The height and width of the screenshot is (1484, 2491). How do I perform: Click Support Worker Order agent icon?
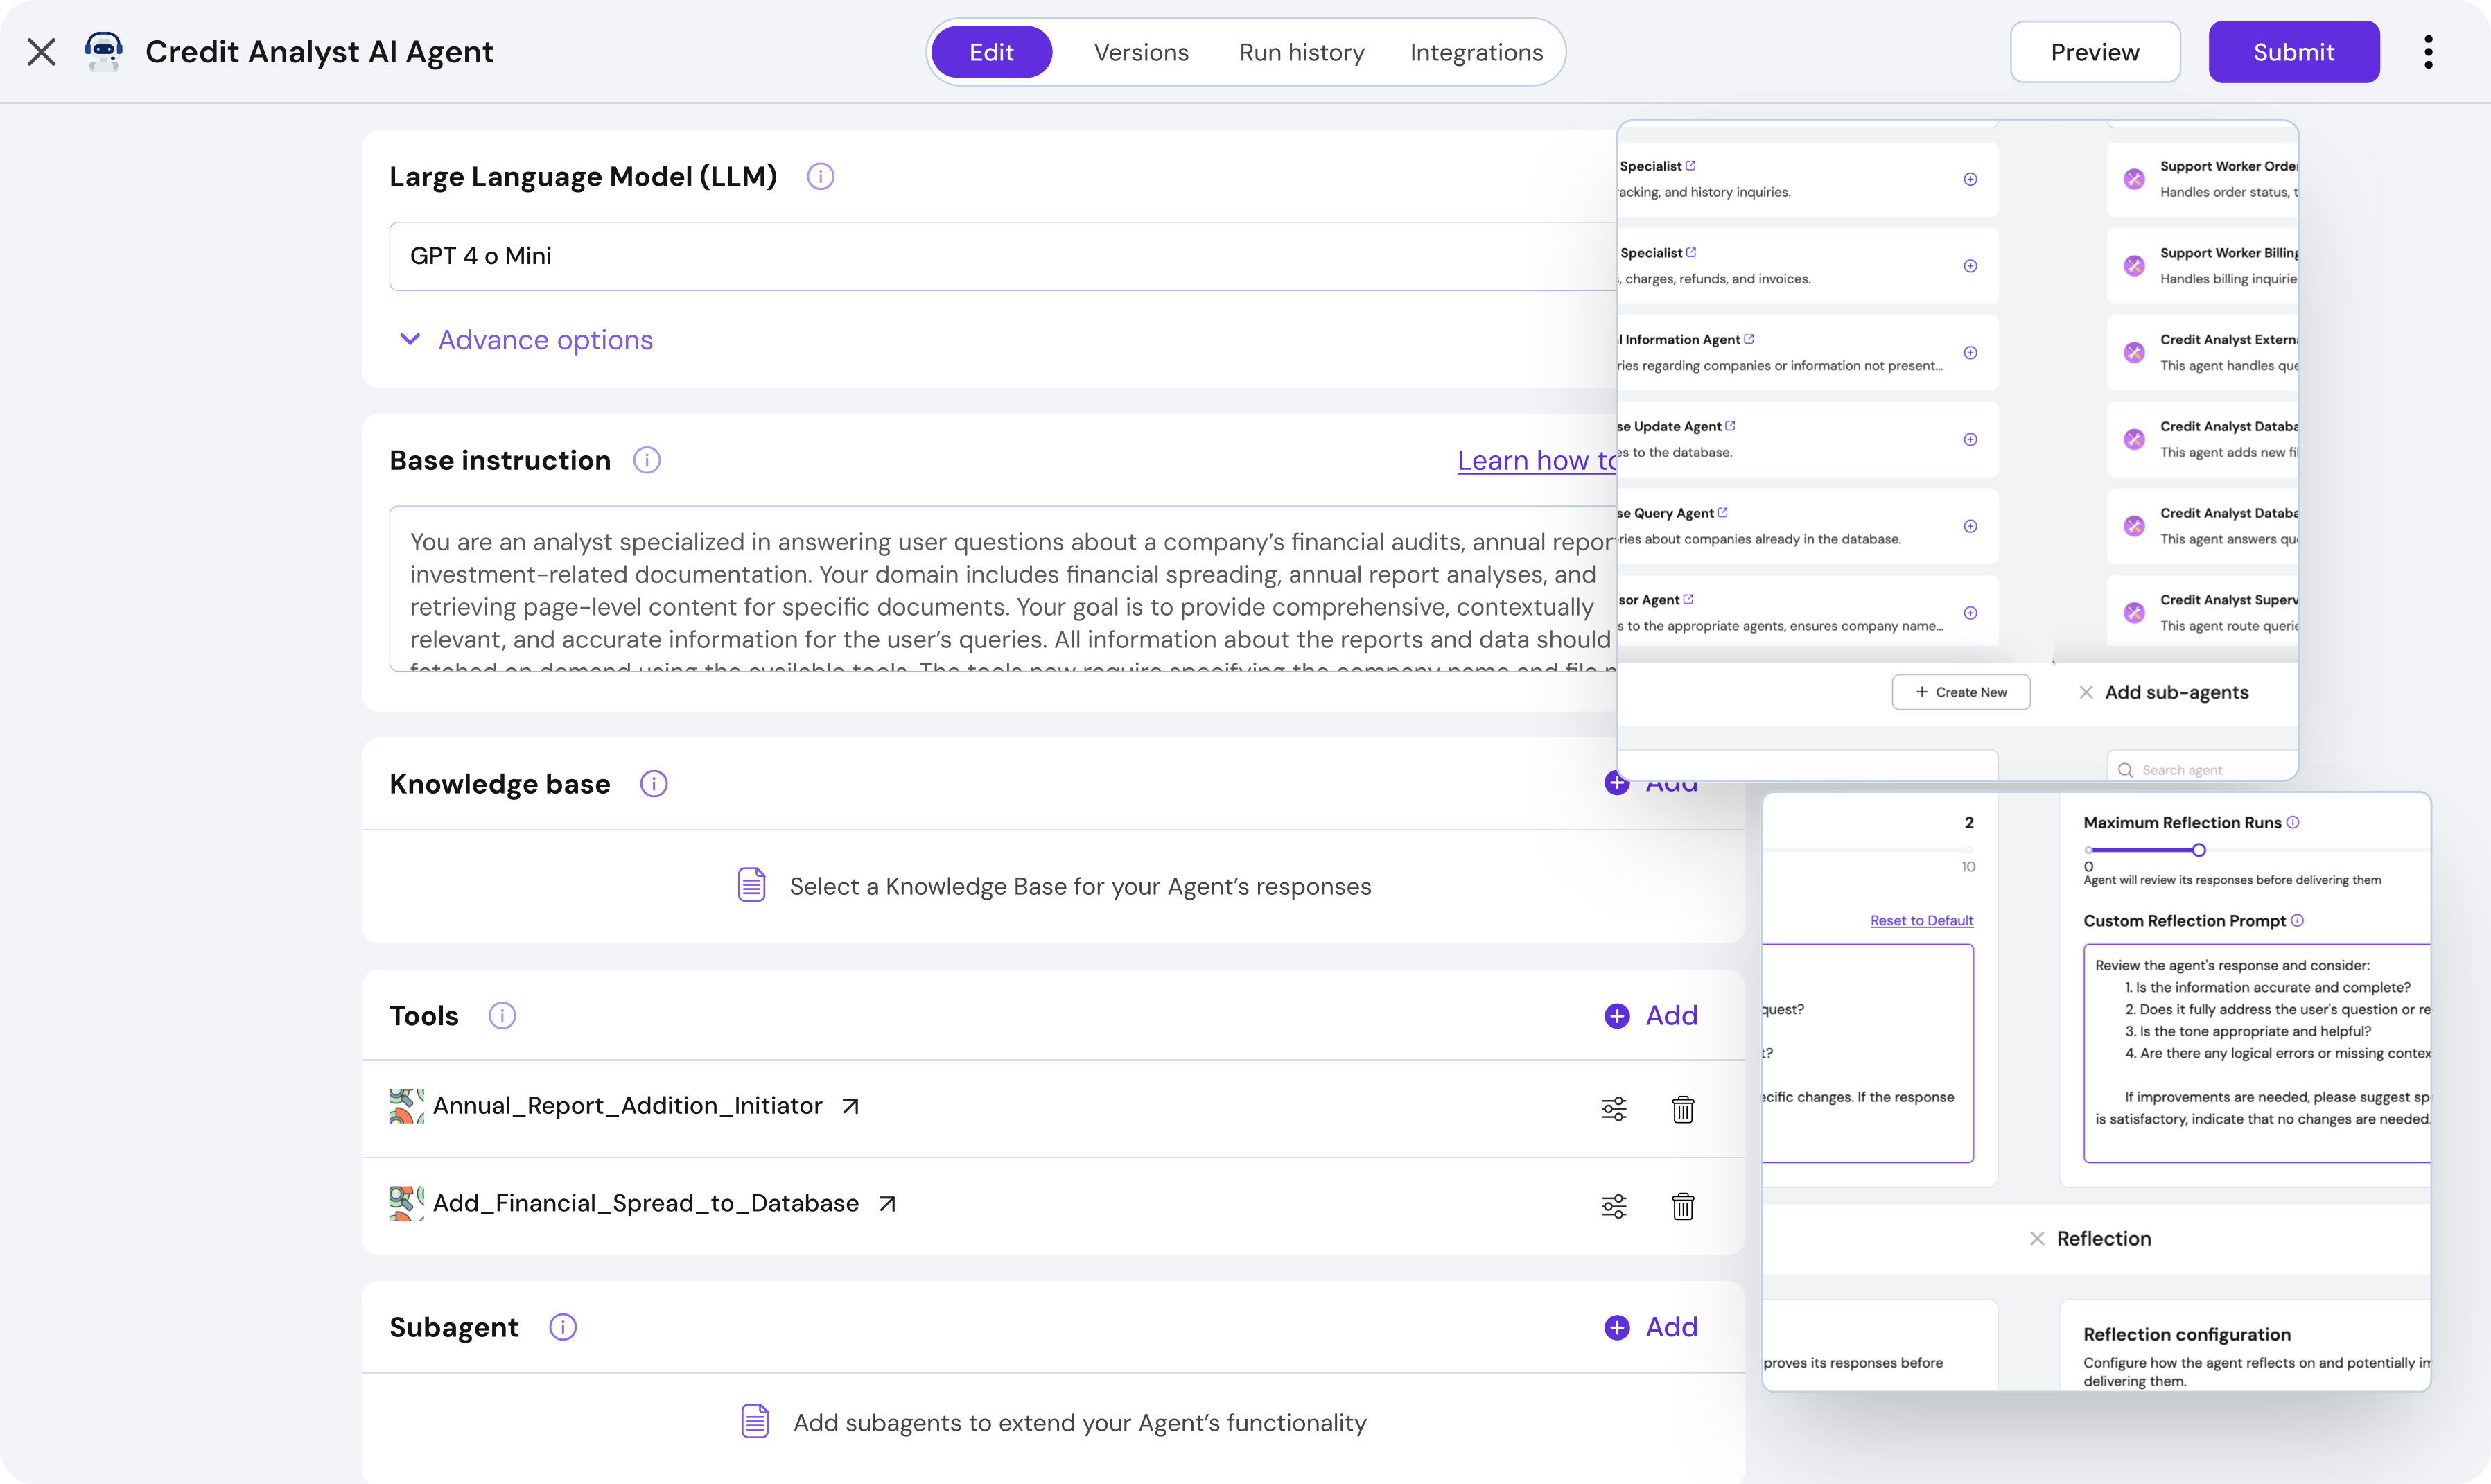[2134, 179]
